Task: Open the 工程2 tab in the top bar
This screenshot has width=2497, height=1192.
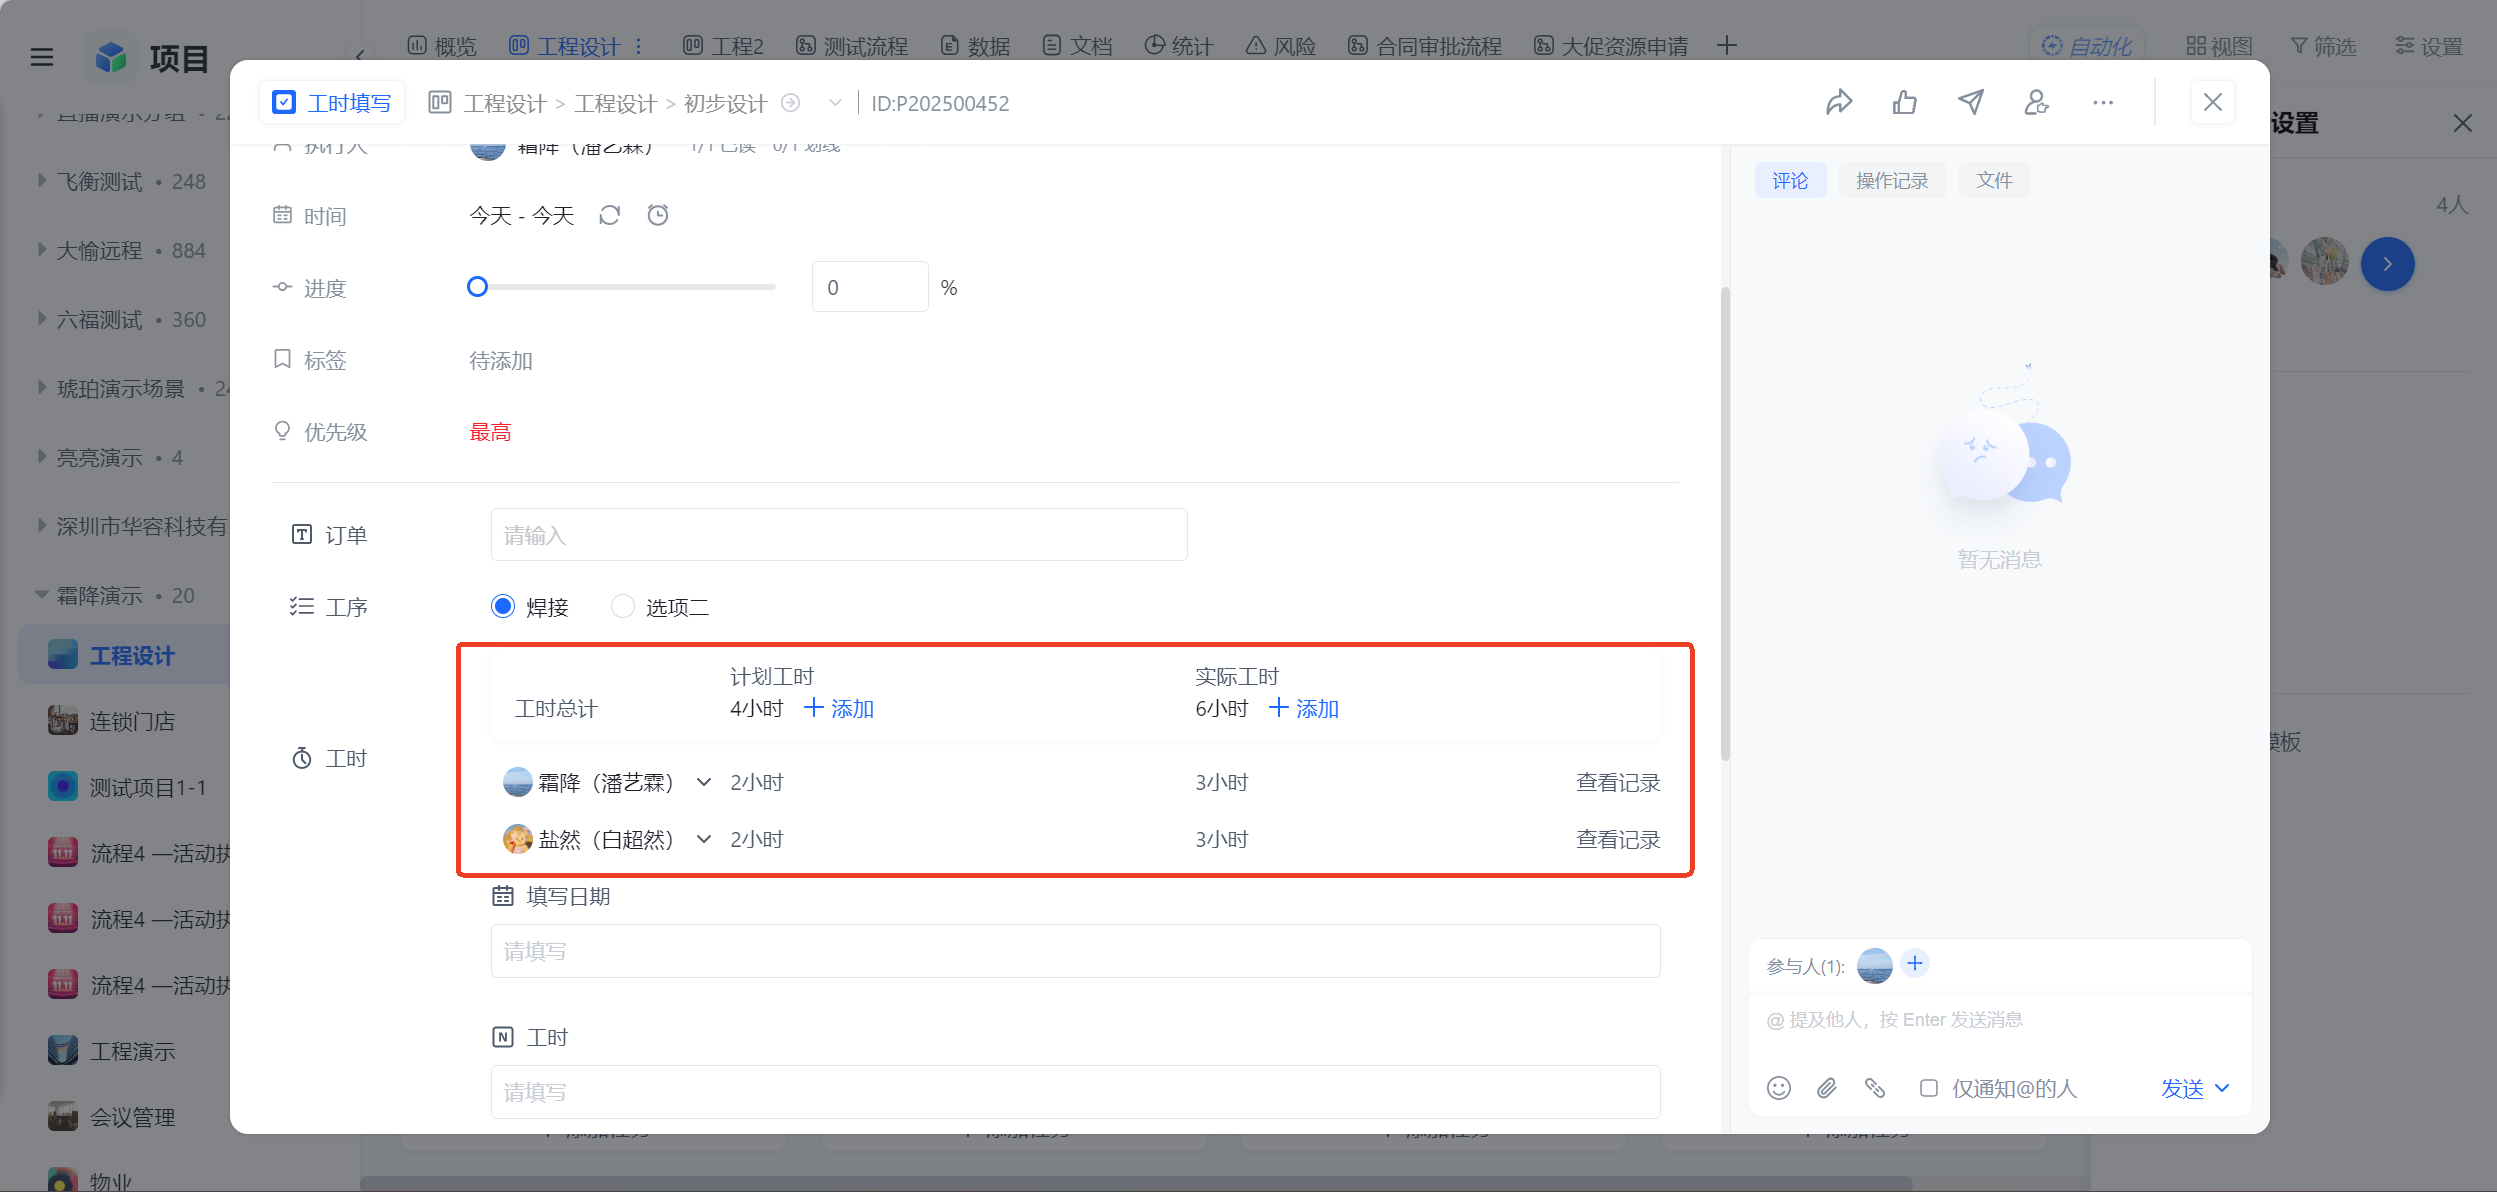Action: [x=723, y=46]
